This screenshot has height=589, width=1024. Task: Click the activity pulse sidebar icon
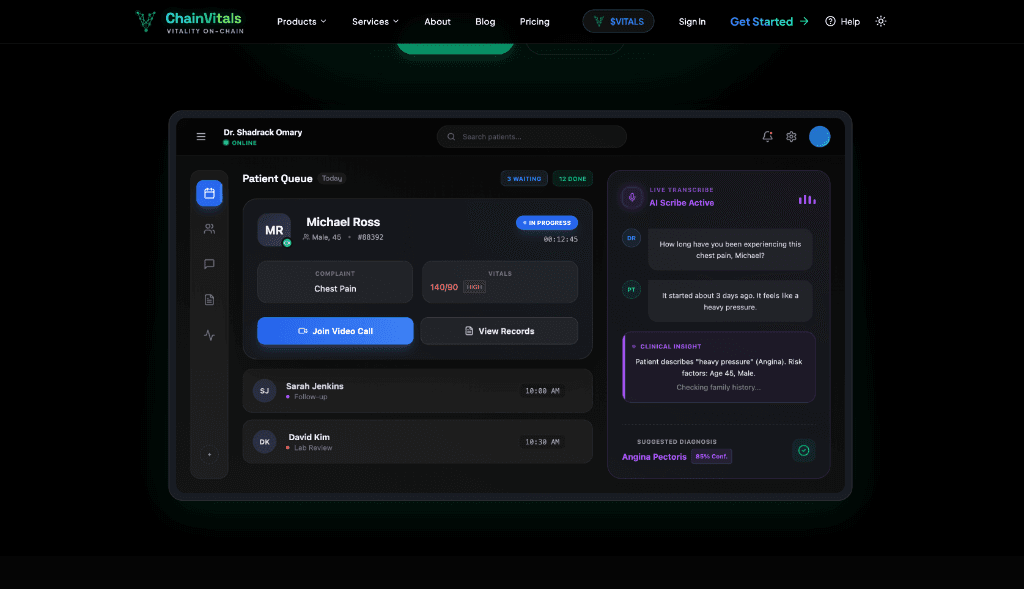tap(209, 336)
